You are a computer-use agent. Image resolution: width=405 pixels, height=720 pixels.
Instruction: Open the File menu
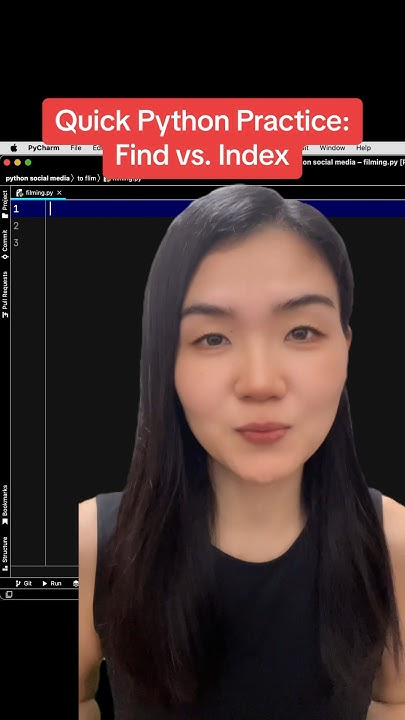(76, 148)
